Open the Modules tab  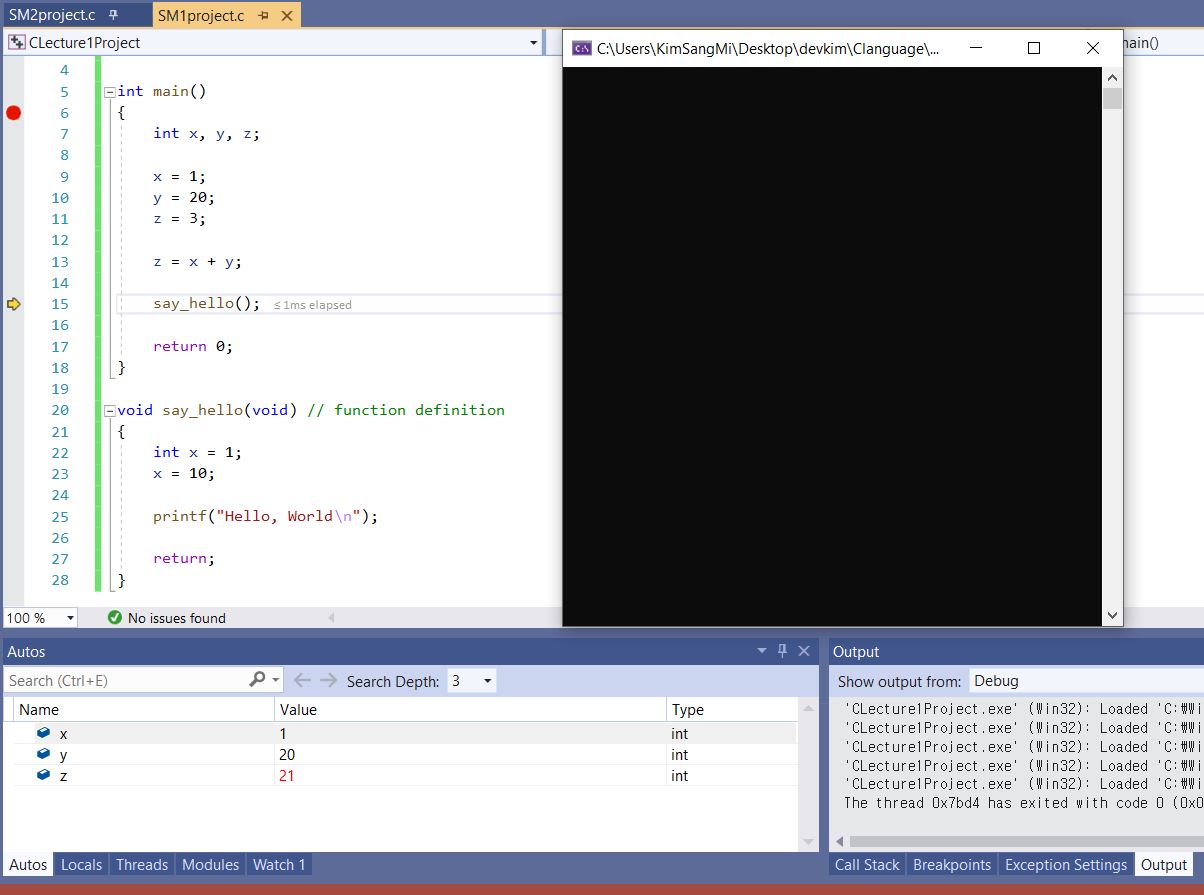(210, 864)
